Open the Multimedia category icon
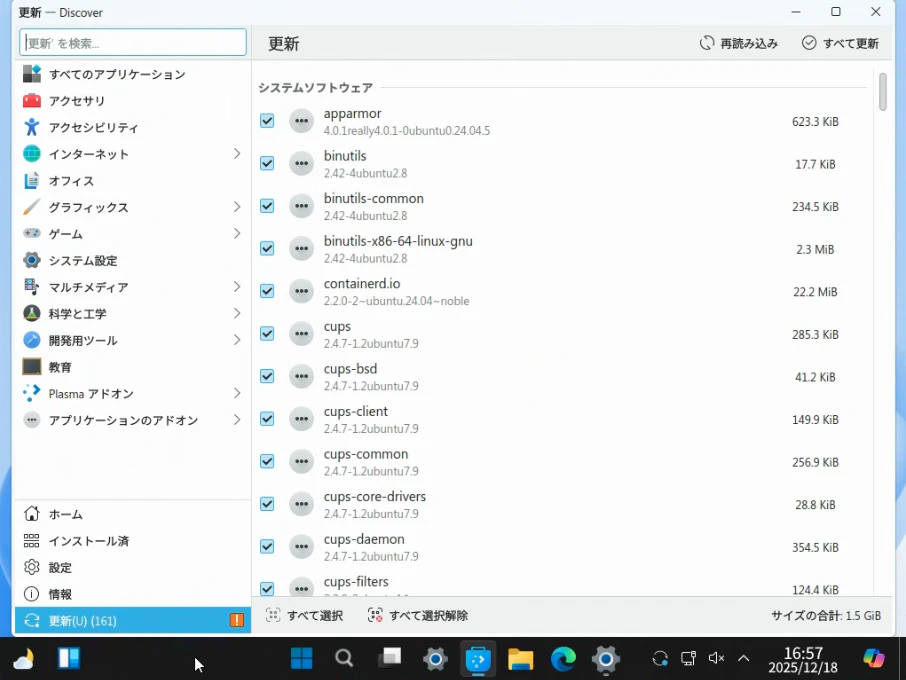906x680 pixels. coord(32,287)
